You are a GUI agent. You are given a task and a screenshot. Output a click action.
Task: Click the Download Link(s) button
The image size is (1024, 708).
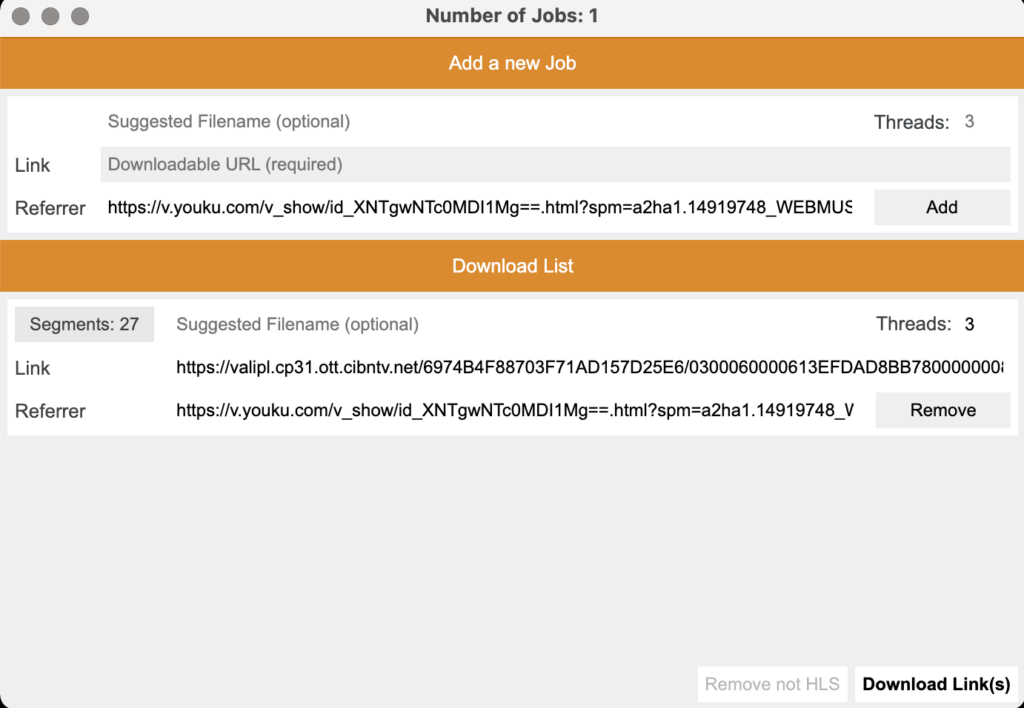pos(936,684)
